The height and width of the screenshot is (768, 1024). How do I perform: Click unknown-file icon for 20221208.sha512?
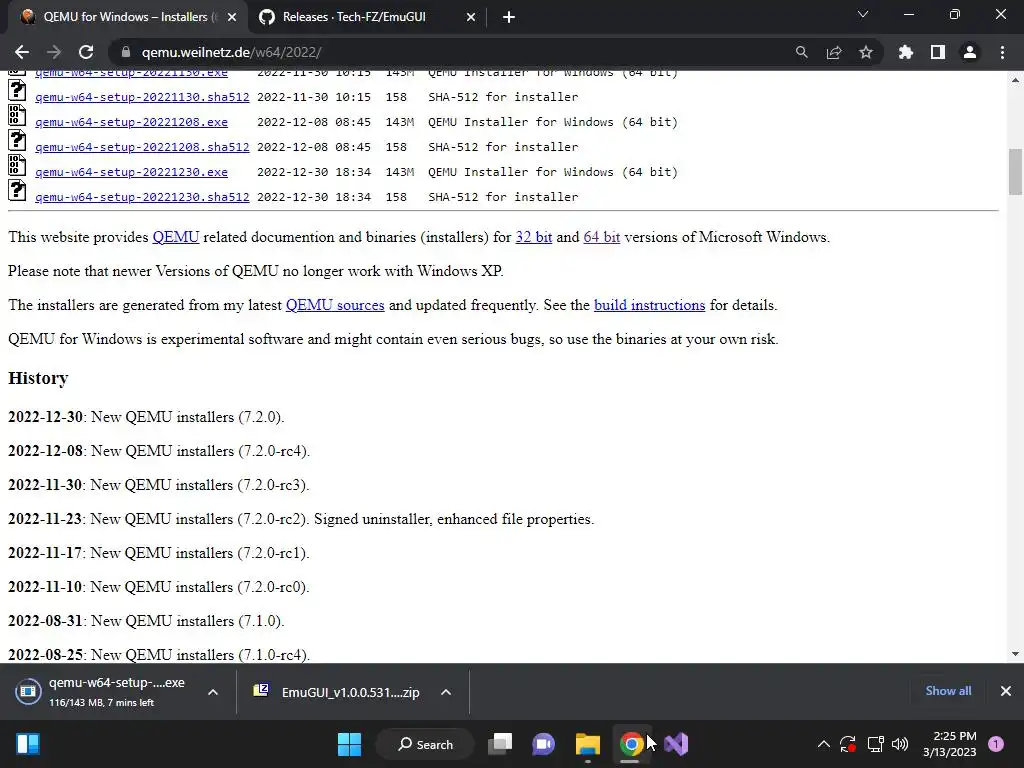(x=18, y=140)
